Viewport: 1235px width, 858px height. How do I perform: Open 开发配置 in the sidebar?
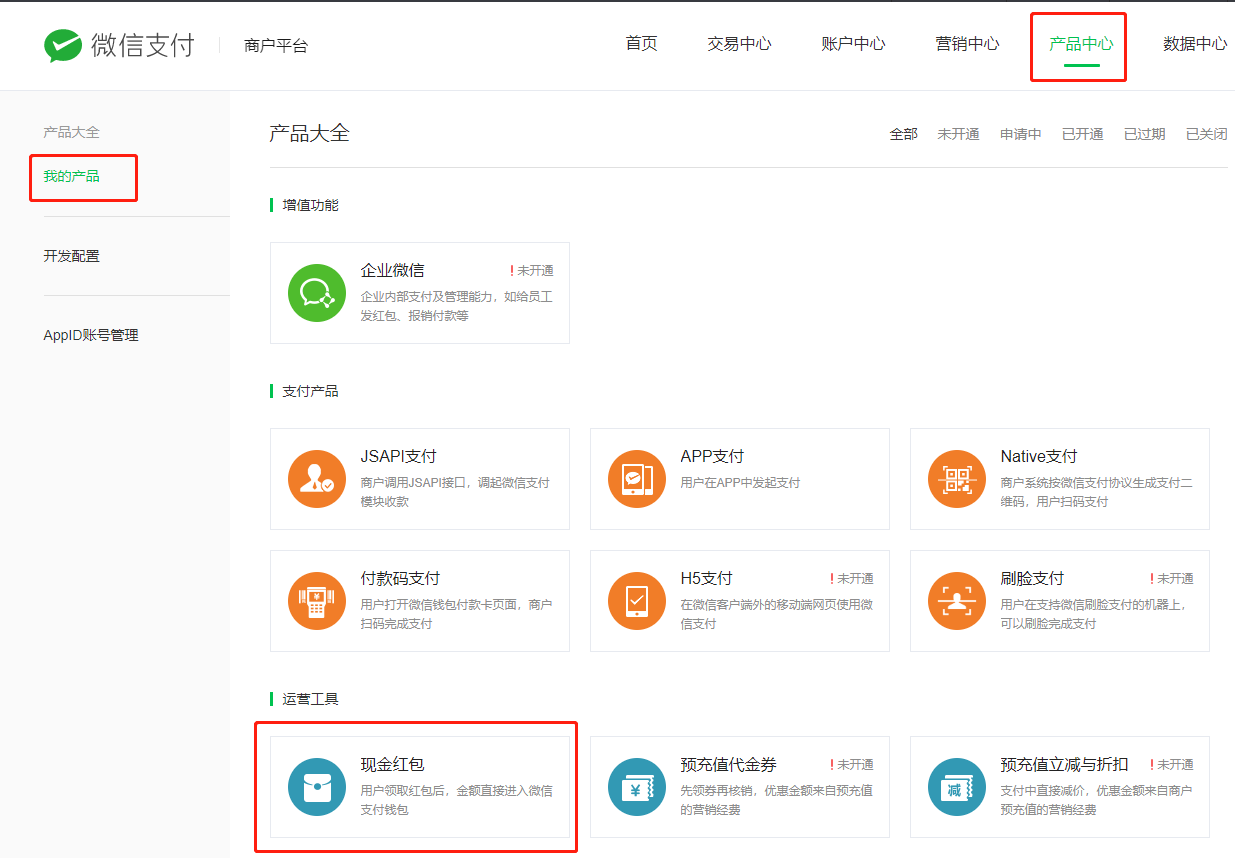(72, 256)
